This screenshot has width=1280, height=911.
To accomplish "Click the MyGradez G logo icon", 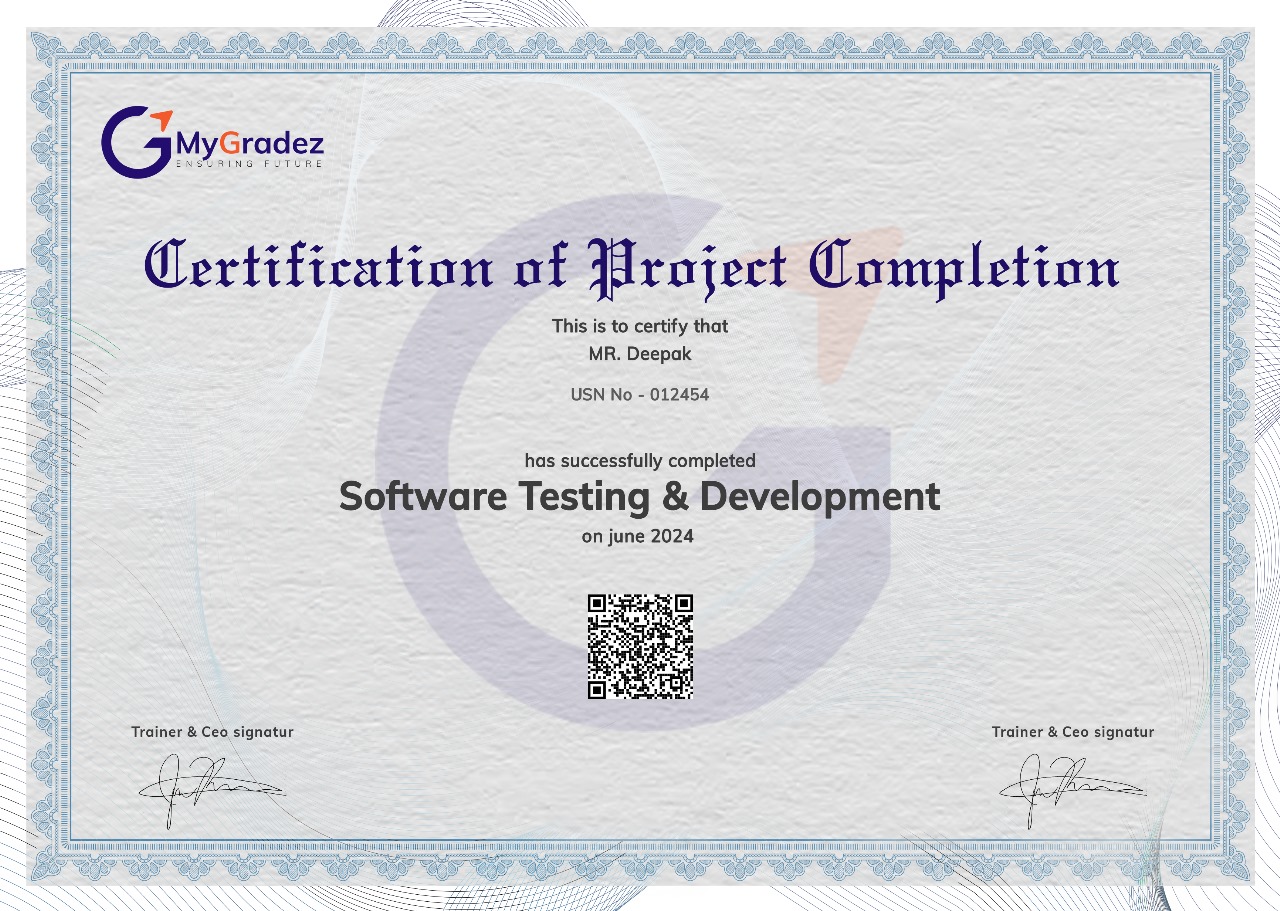I will pyautogui.click(x=138, y=142).
